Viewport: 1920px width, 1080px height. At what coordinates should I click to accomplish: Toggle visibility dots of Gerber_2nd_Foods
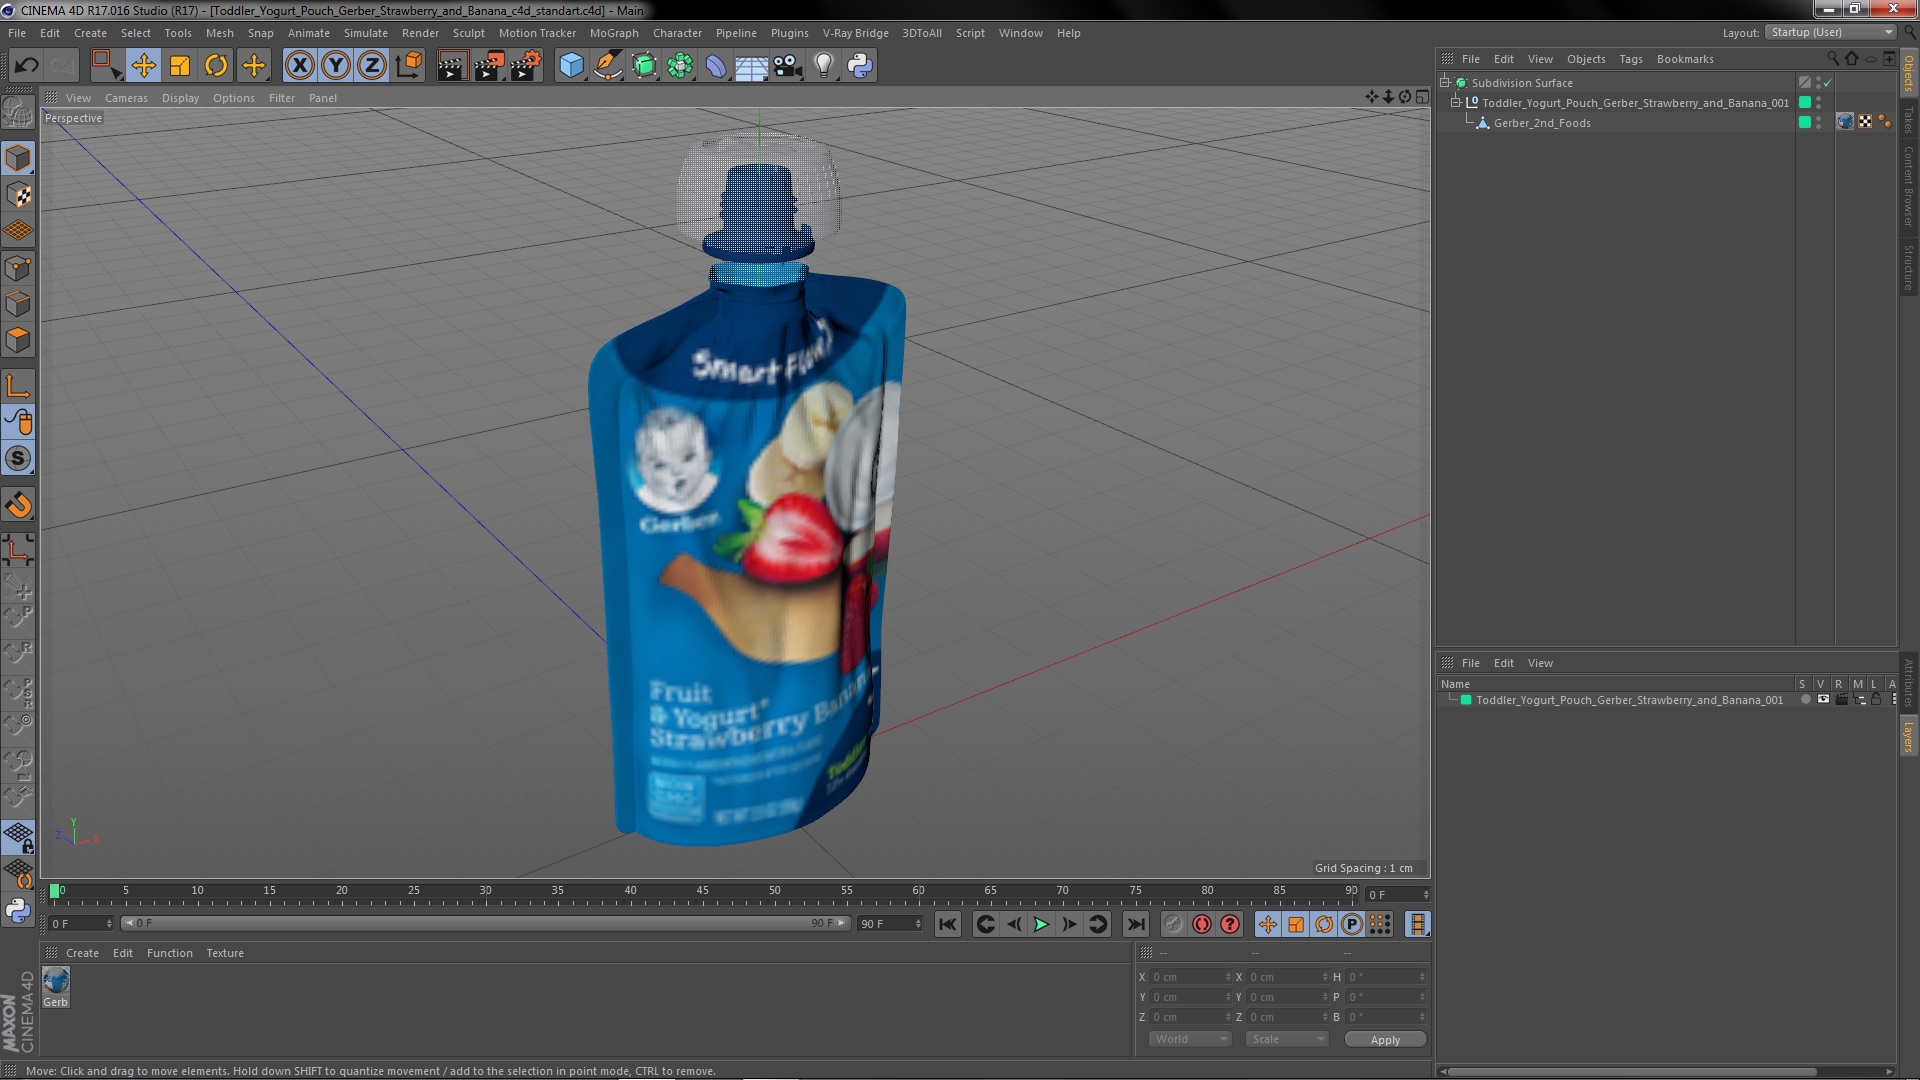coord(1818,123)
